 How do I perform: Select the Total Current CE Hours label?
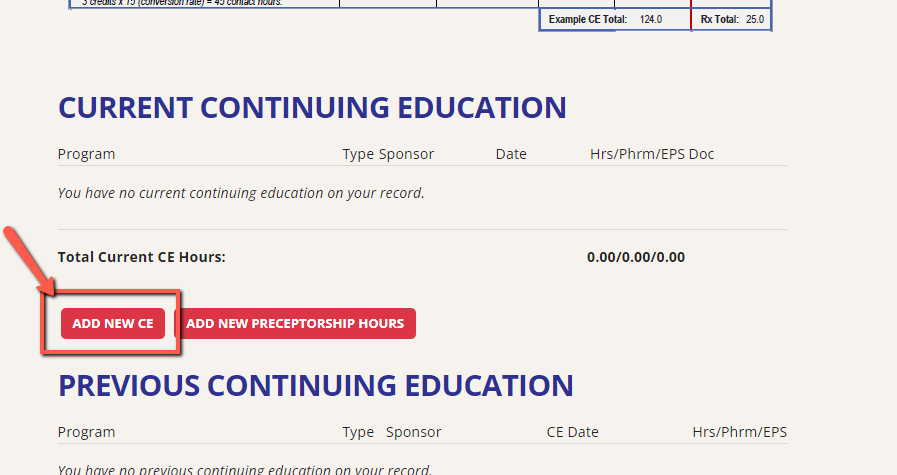[x=142, y=257]
